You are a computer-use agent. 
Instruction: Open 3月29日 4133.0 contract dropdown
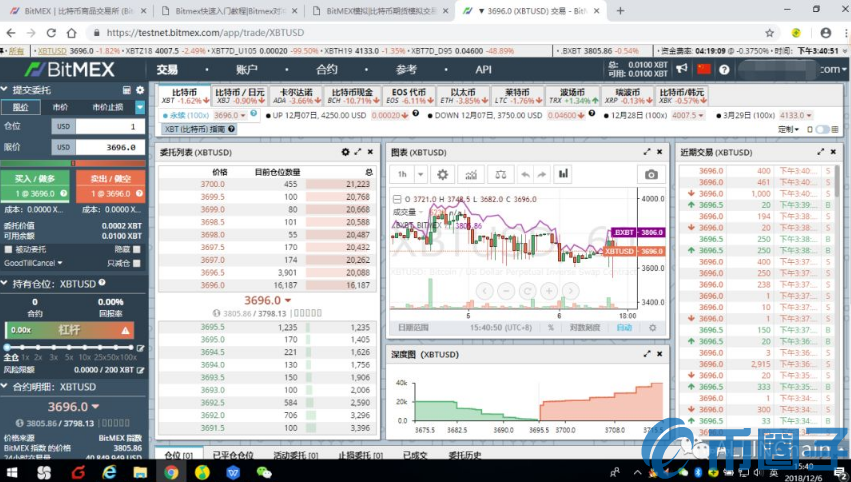796,116
